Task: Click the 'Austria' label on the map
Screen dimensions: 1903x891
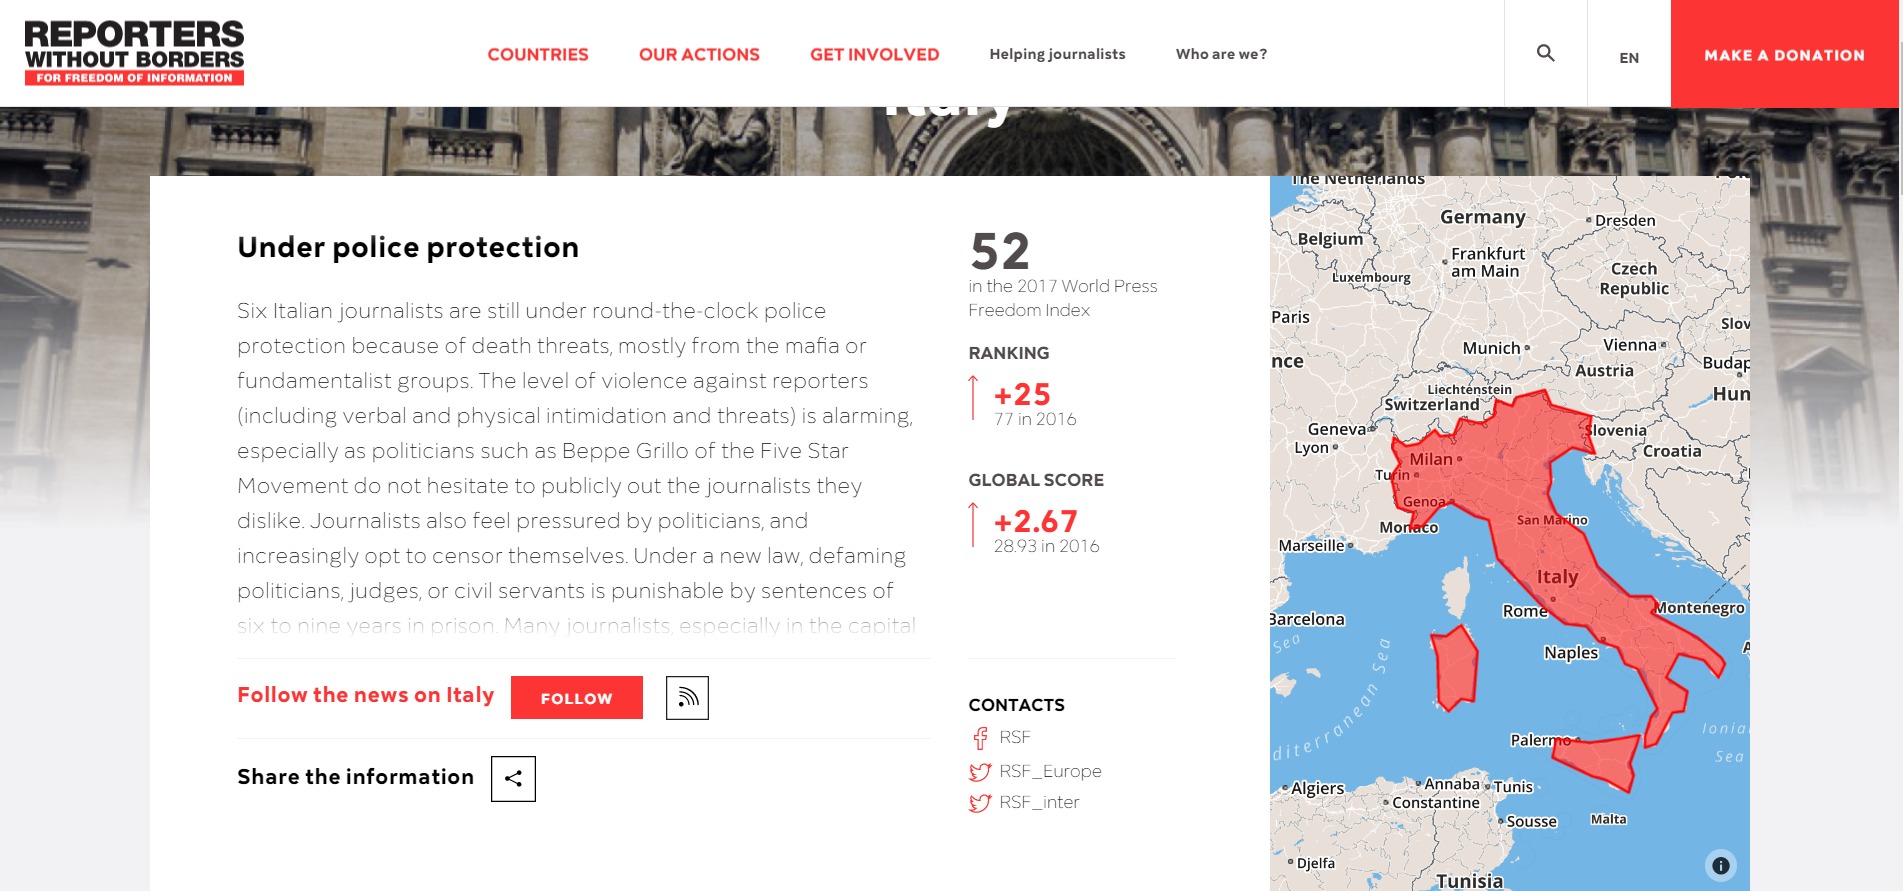Action: click(1604, 370)
